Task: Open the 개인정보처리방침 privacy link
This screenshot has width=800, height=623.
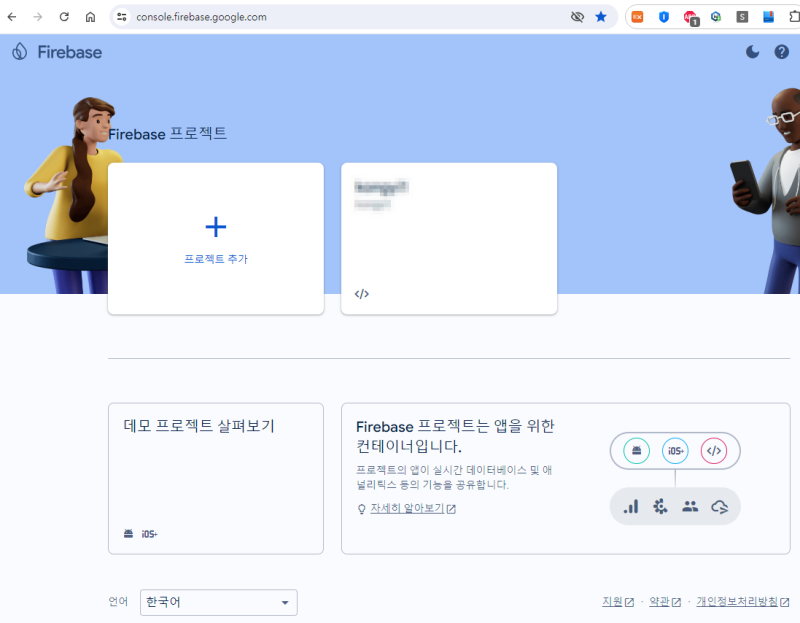Action: (737, 602)
